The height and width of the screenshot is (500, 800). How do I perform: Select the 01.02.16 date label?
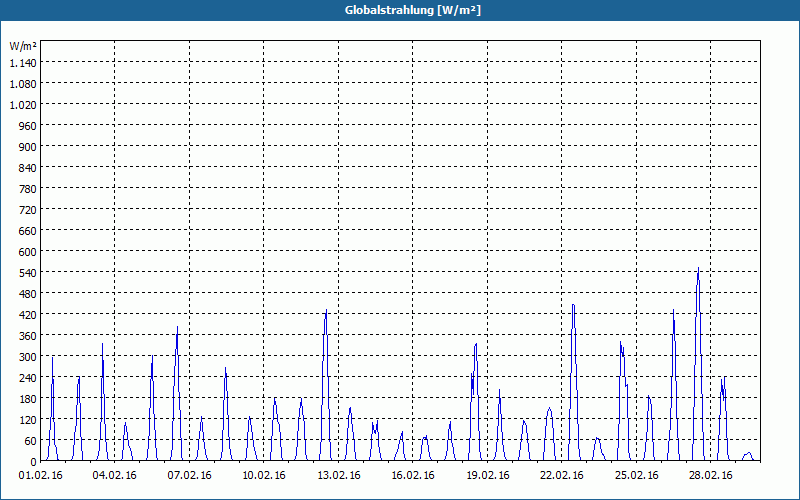40,476
